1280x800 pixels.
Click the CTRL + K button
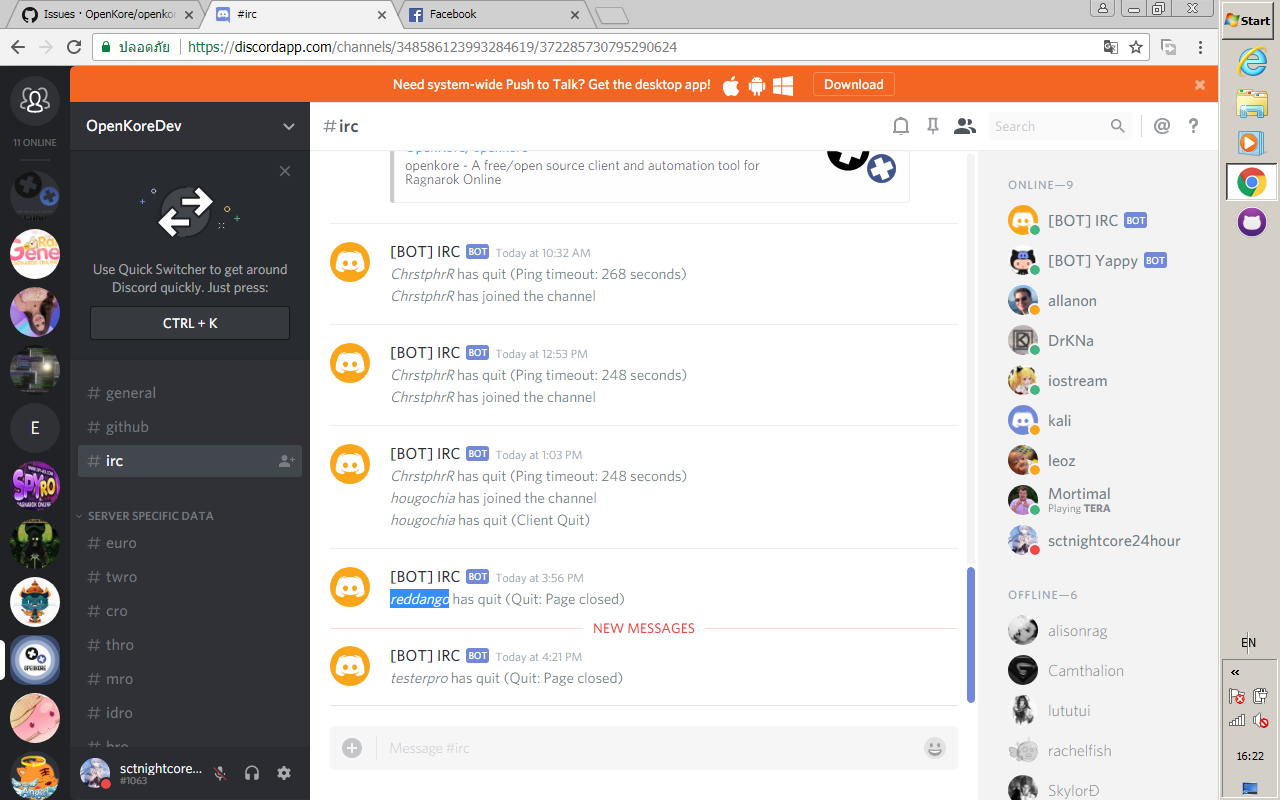pos(190,323)
